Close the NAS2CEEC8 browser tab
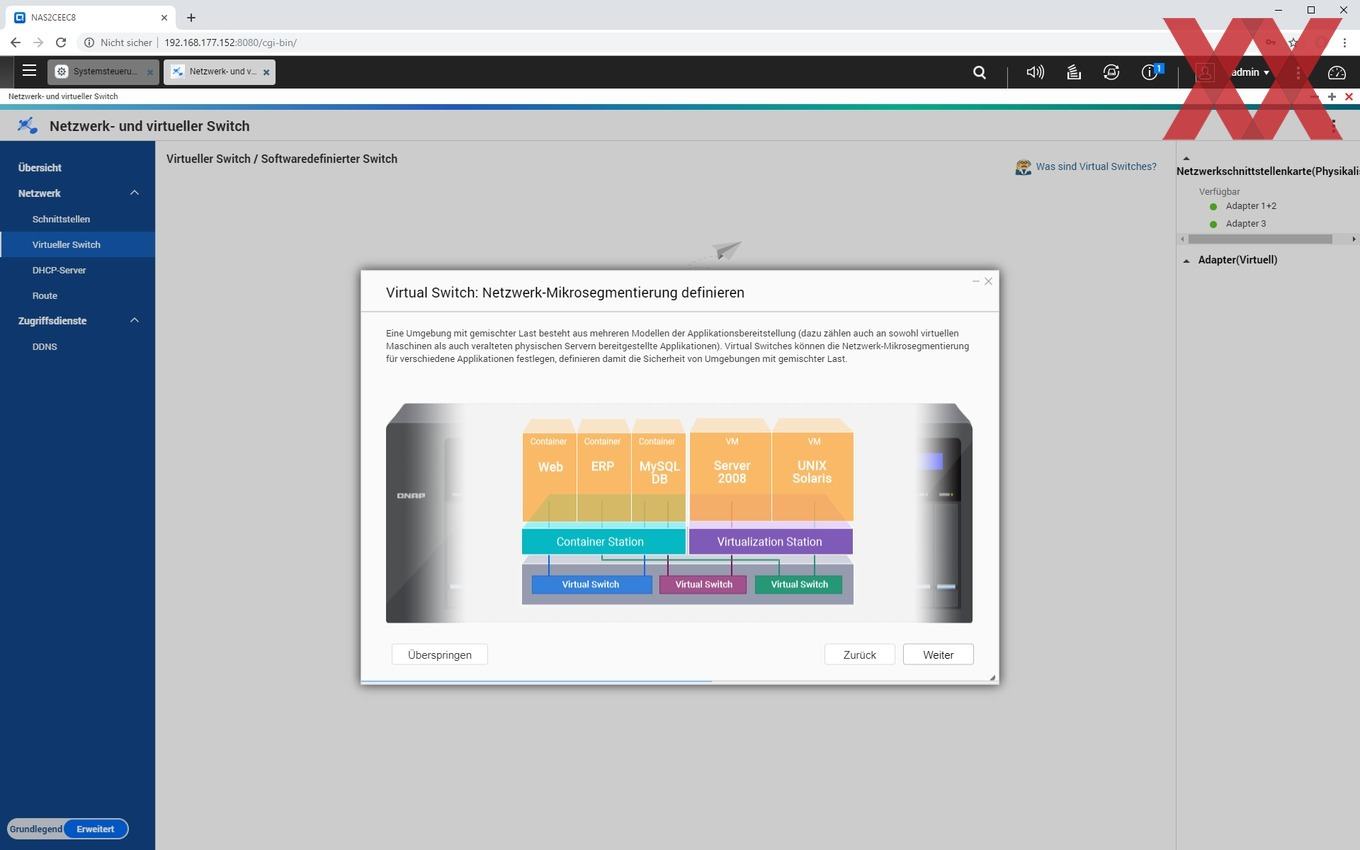1360x850 pixels. pos(165,17)
